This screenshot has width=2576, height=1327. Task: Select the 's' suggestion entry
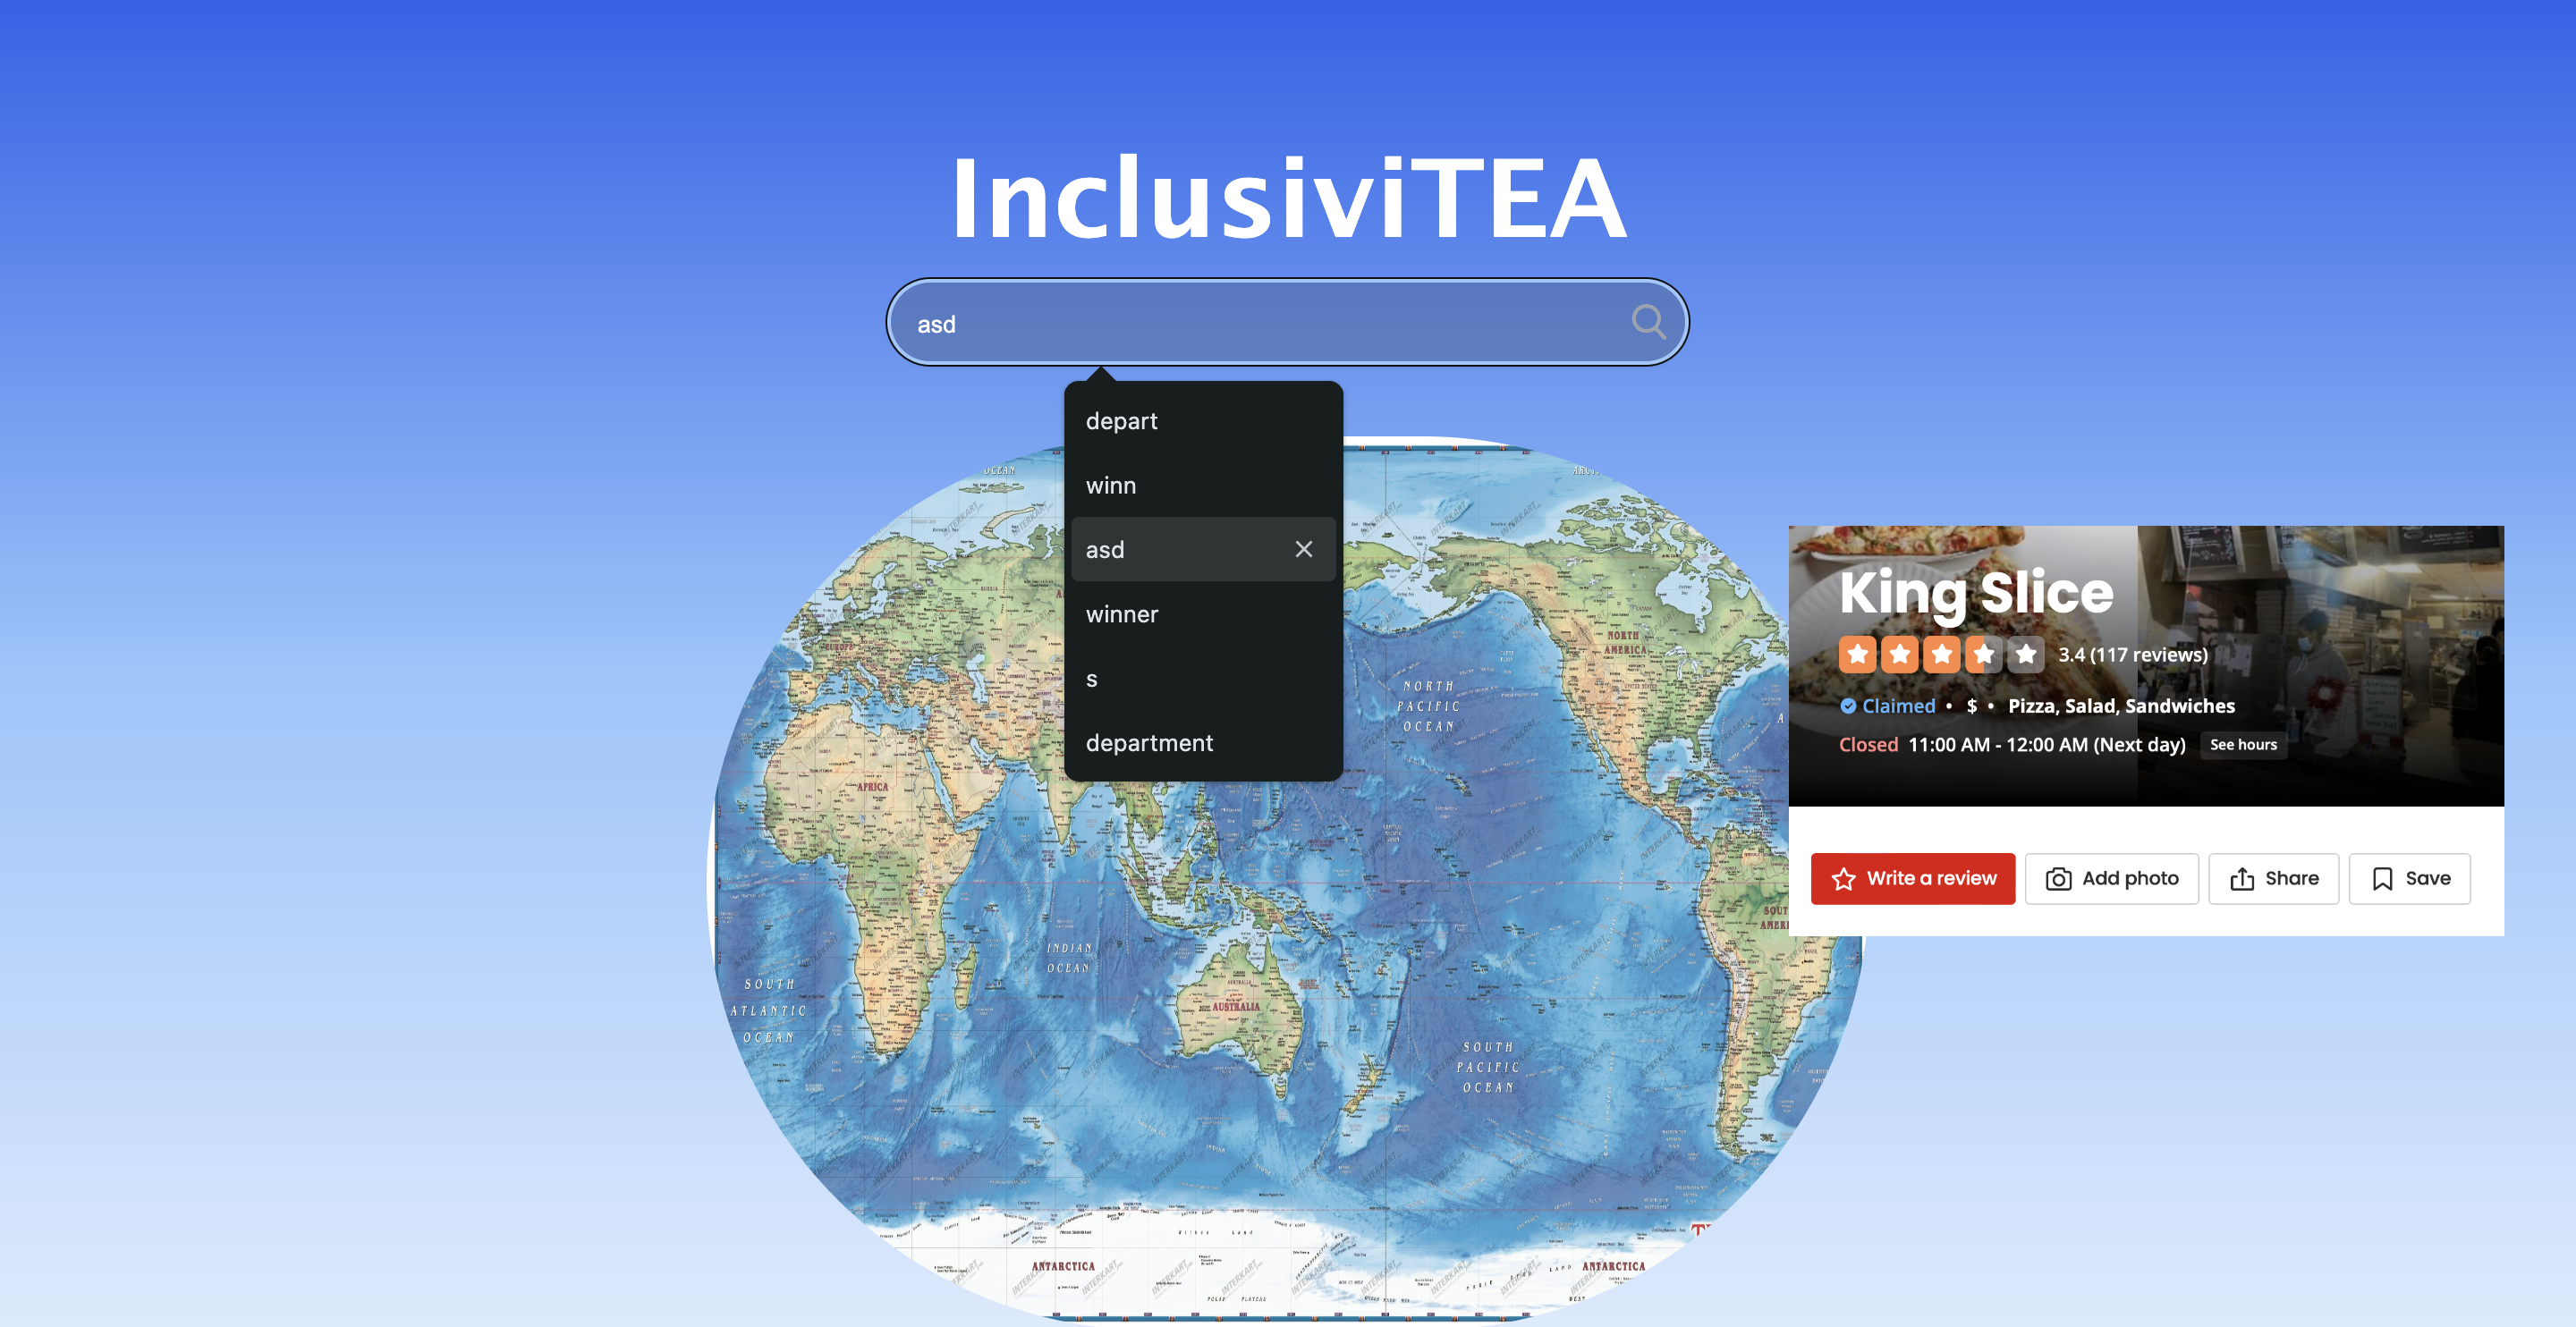1092,679
